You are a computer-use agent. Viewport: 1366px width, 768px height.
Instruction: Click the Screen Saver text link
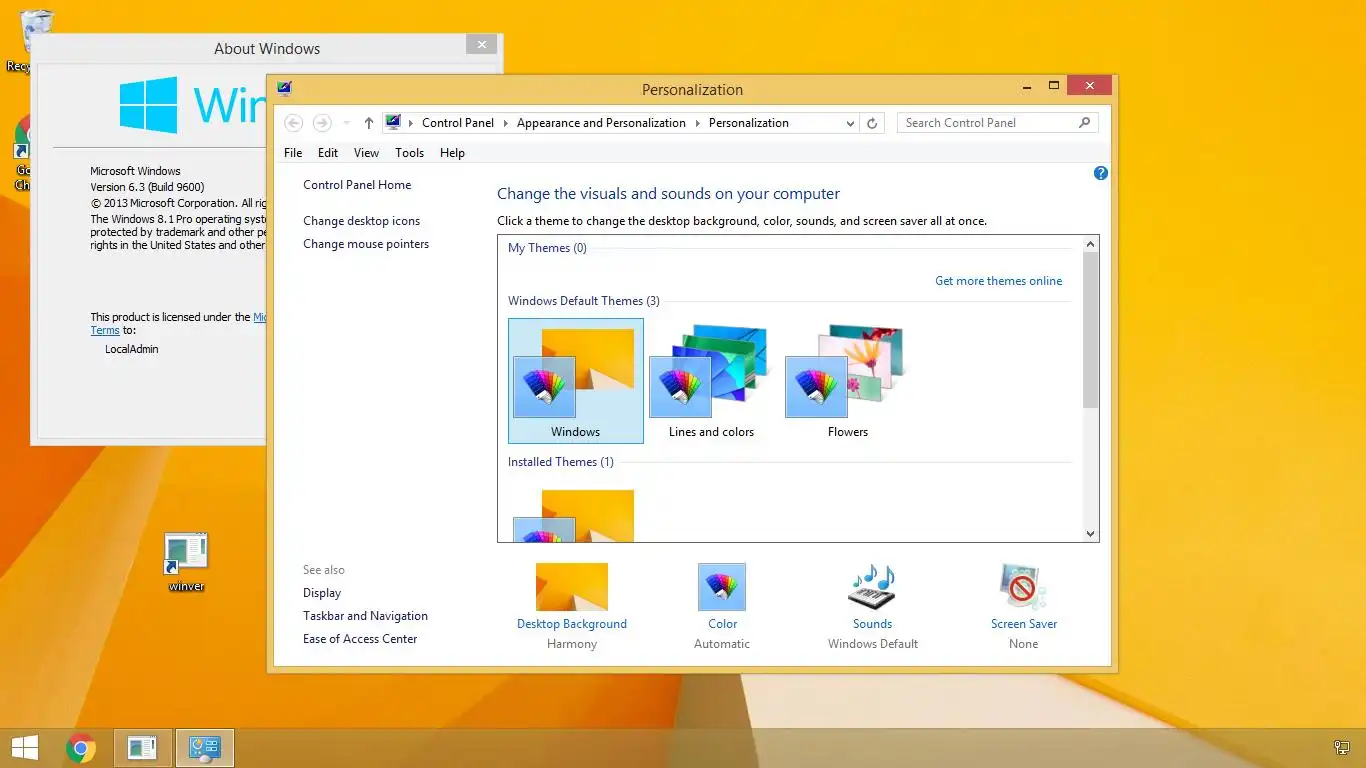tap(1024, 624)
